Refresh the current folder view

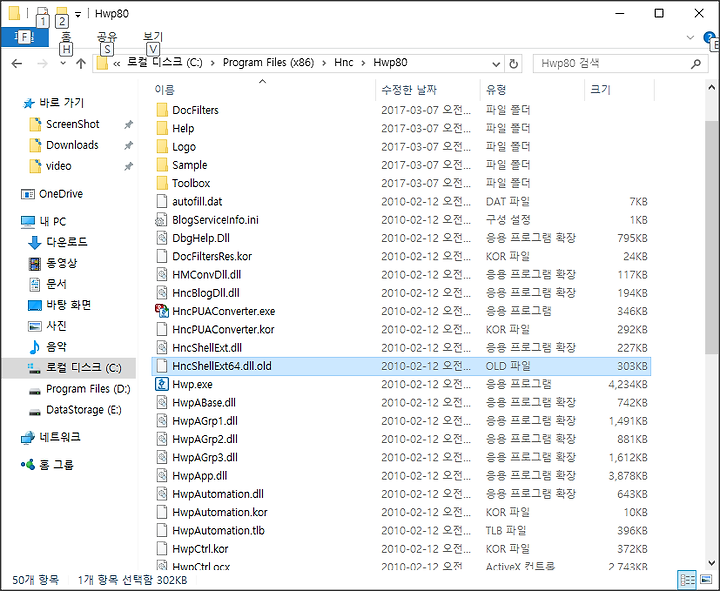pos(514,63)
